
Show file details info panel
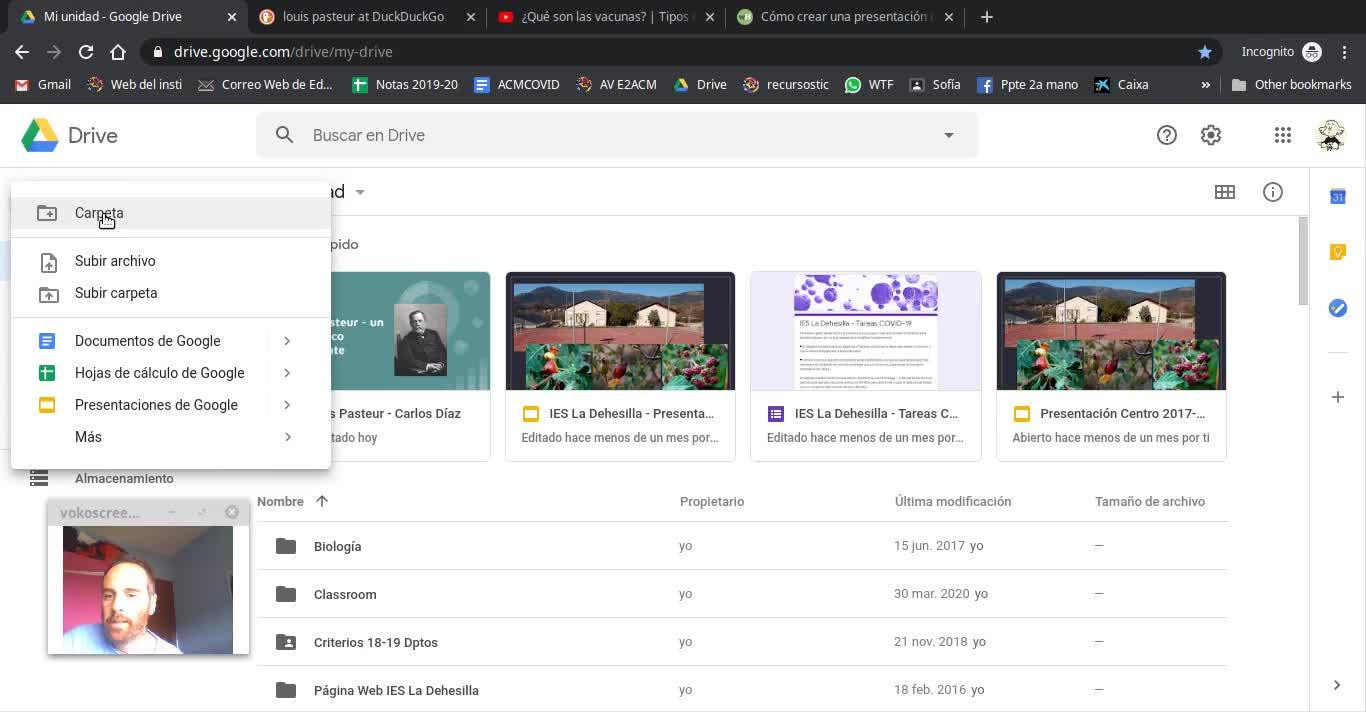point(1272,192)
